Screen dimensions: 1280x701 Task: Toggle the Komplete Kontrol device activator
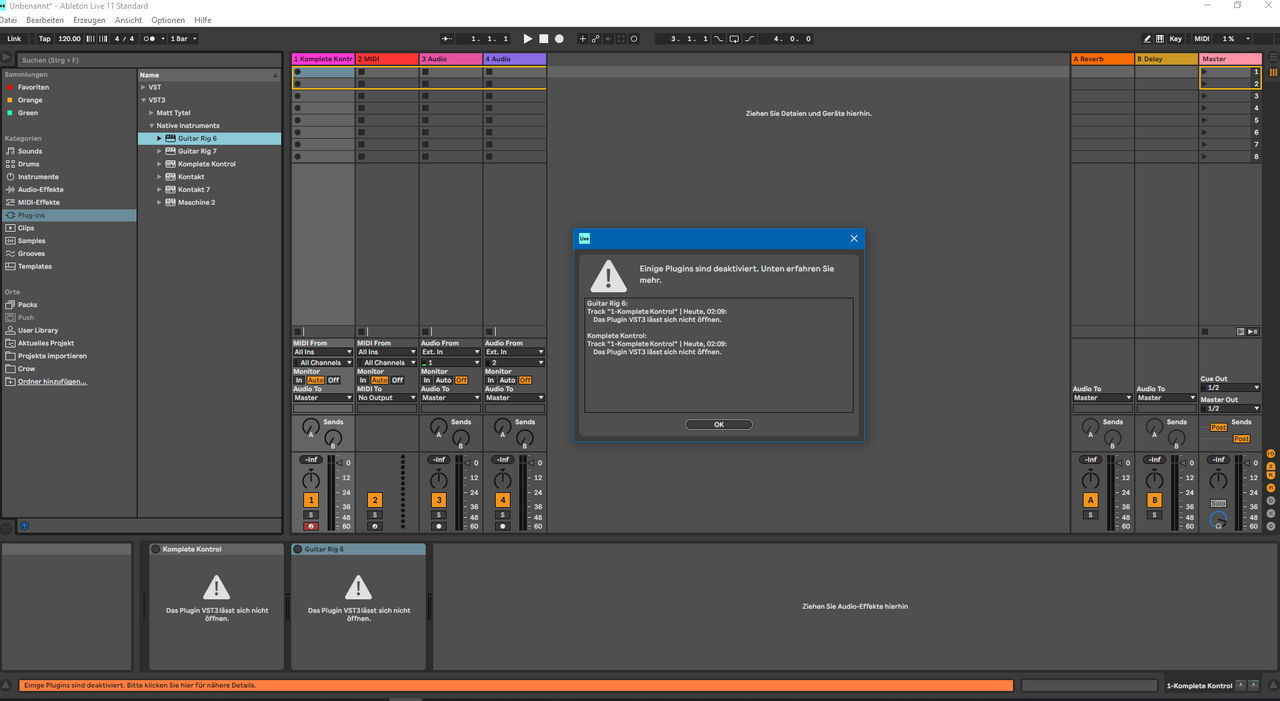(x=156, y=549)
